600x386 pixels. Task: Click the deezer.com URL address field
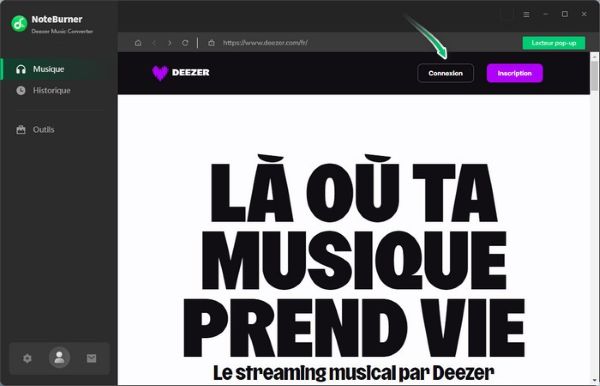(x=265, y=43)
